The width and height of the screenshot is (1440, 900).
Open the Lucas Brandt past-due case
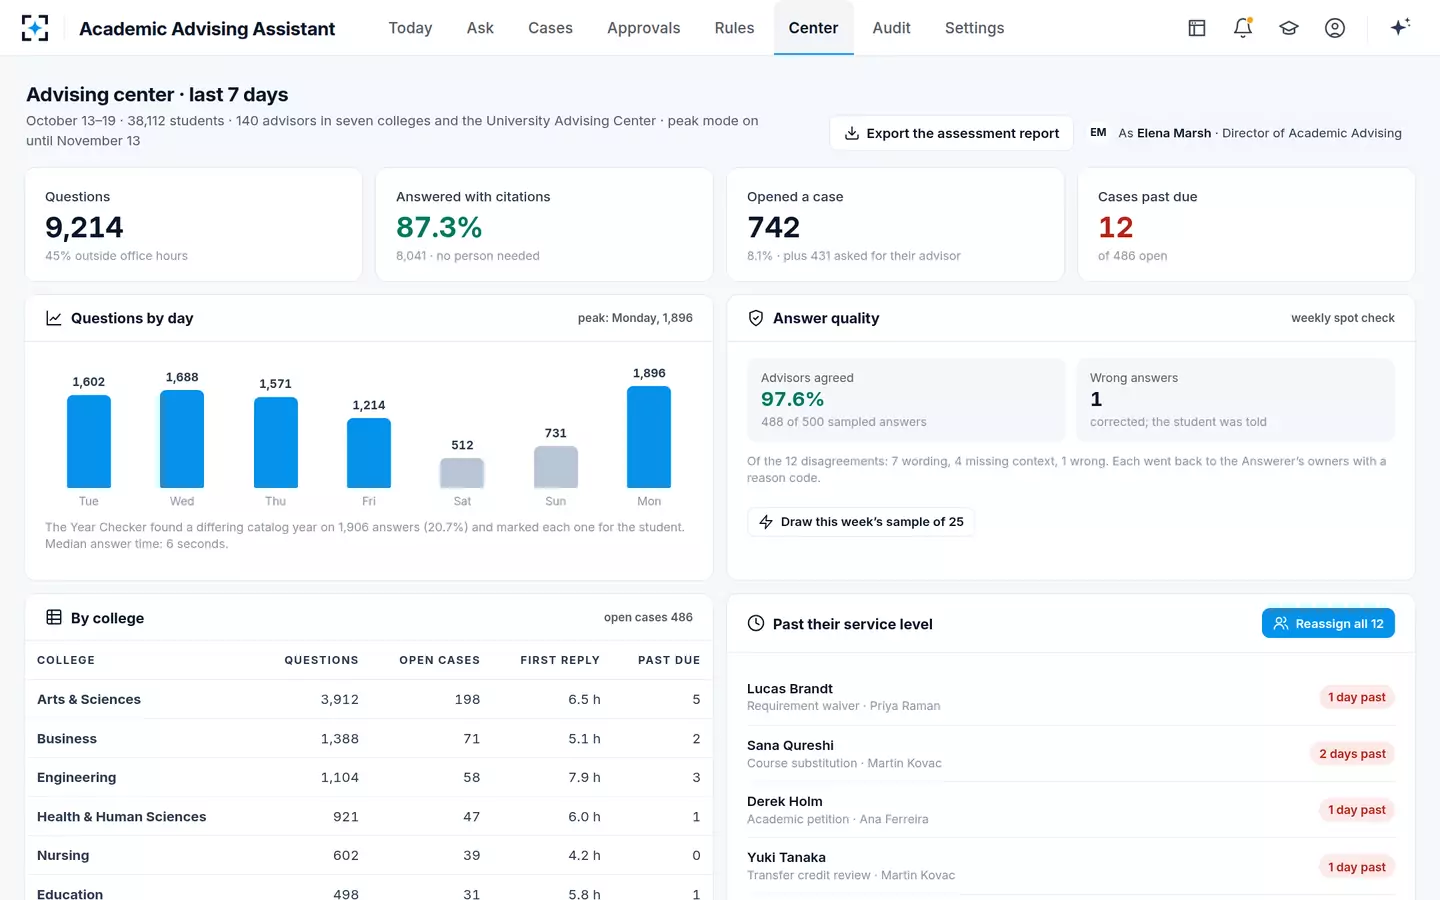(1071, 697)
